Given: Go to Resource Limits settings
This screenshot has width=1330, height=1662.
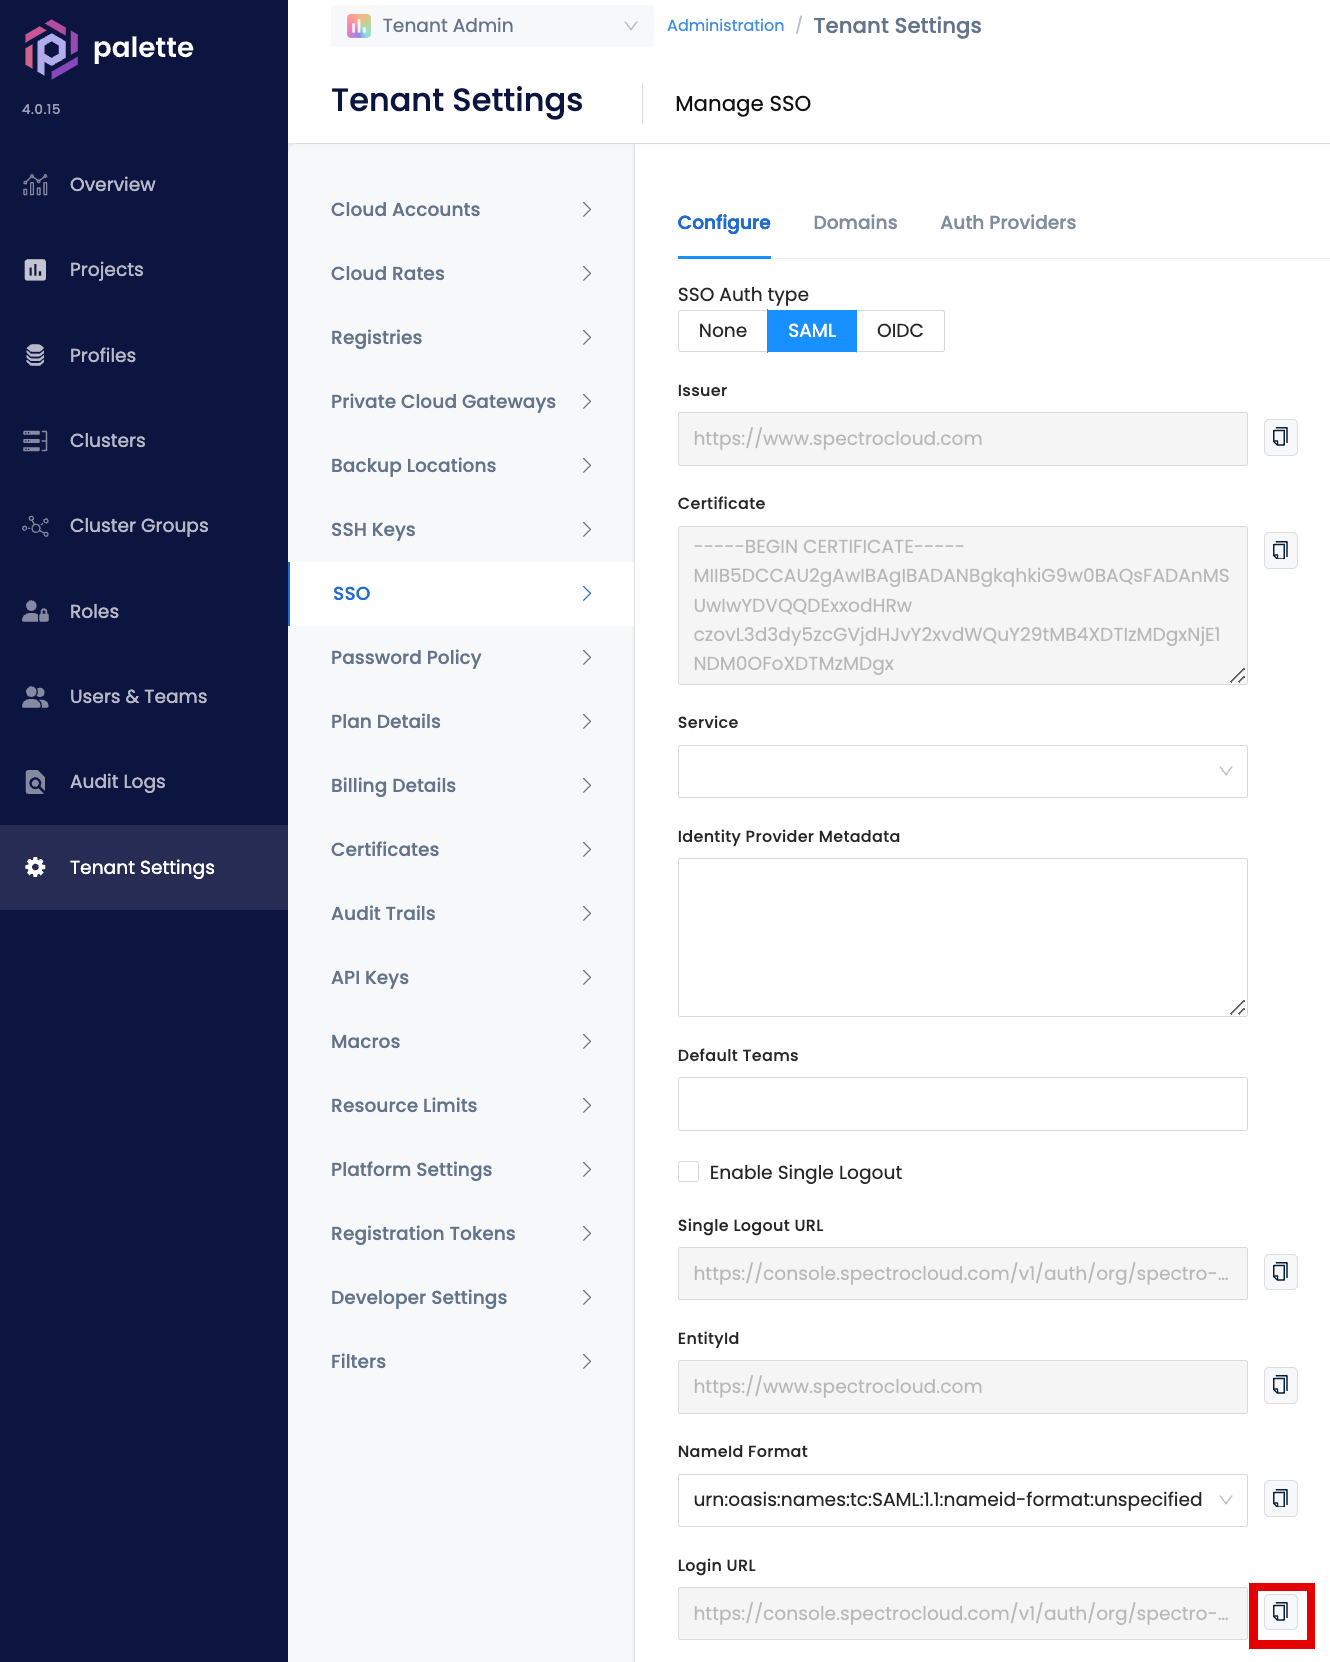Looking at the screenshot, I should click(x=462, y=1106).
